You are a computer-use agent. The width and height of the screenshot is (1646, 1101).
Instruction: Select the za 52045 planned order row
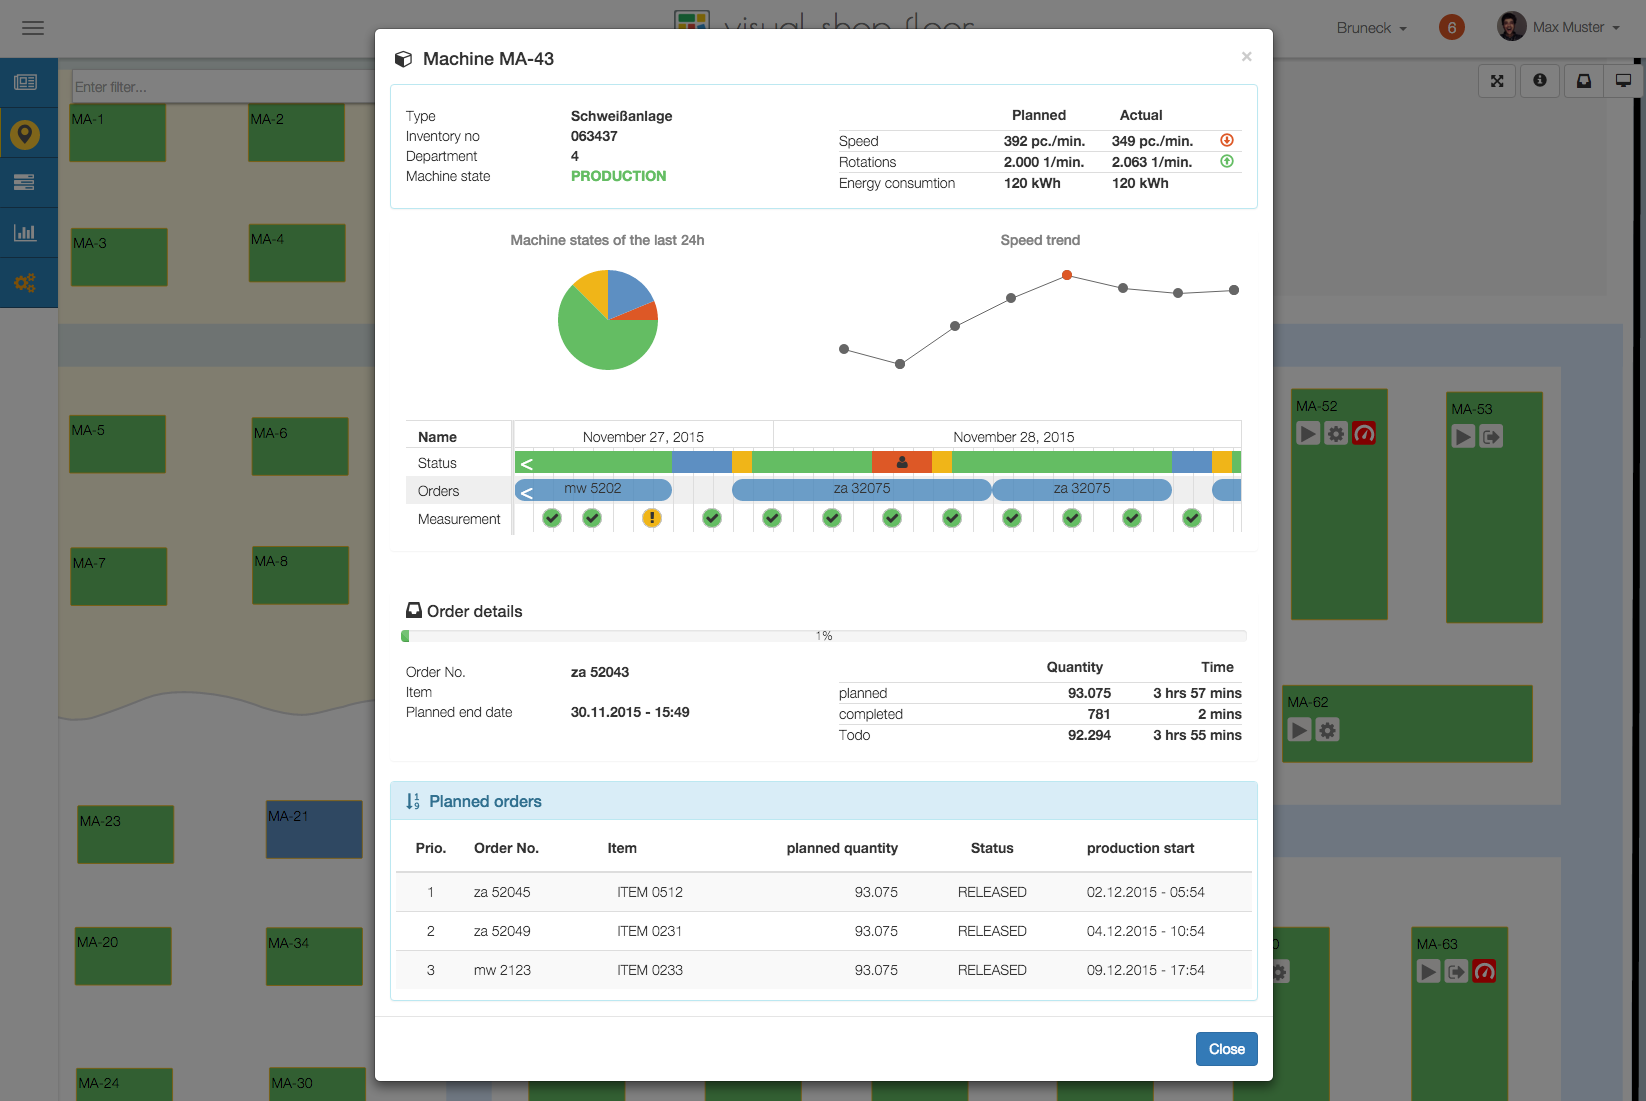click(x=823, y=892)
